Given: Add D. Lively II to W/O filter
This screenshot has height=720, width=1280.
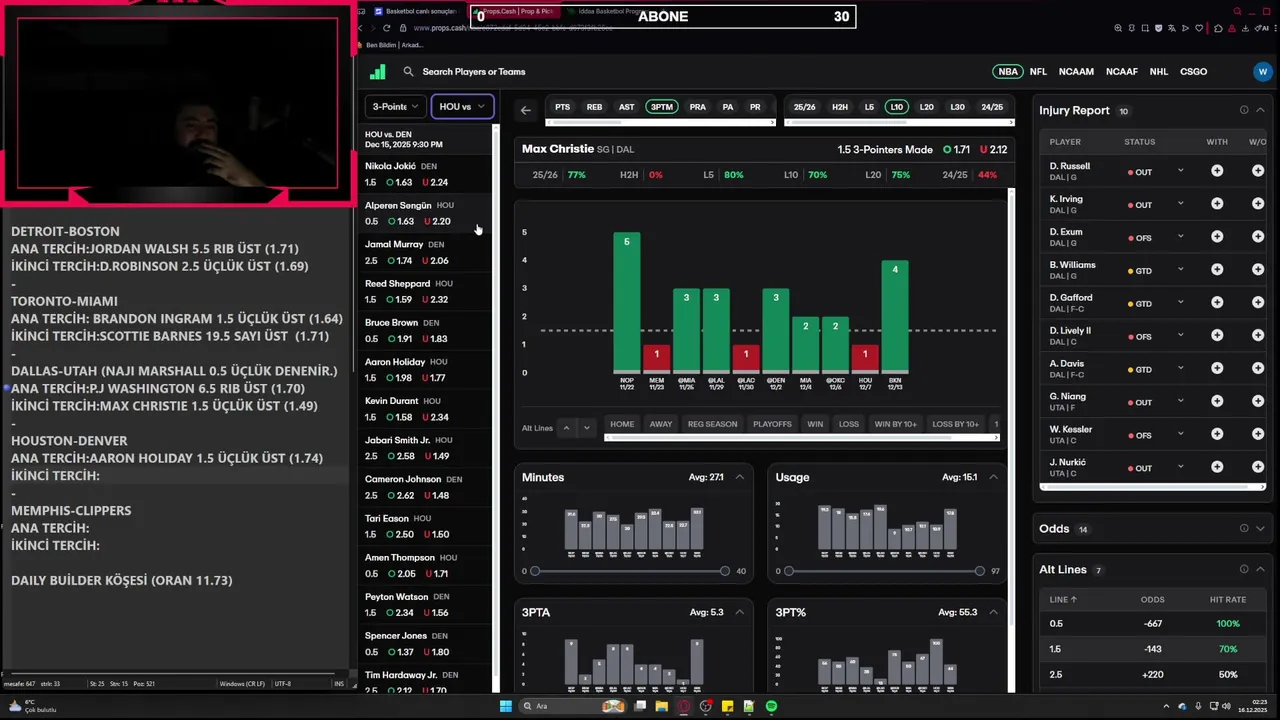Looking at the screenshot, I should pos(1257,336).
